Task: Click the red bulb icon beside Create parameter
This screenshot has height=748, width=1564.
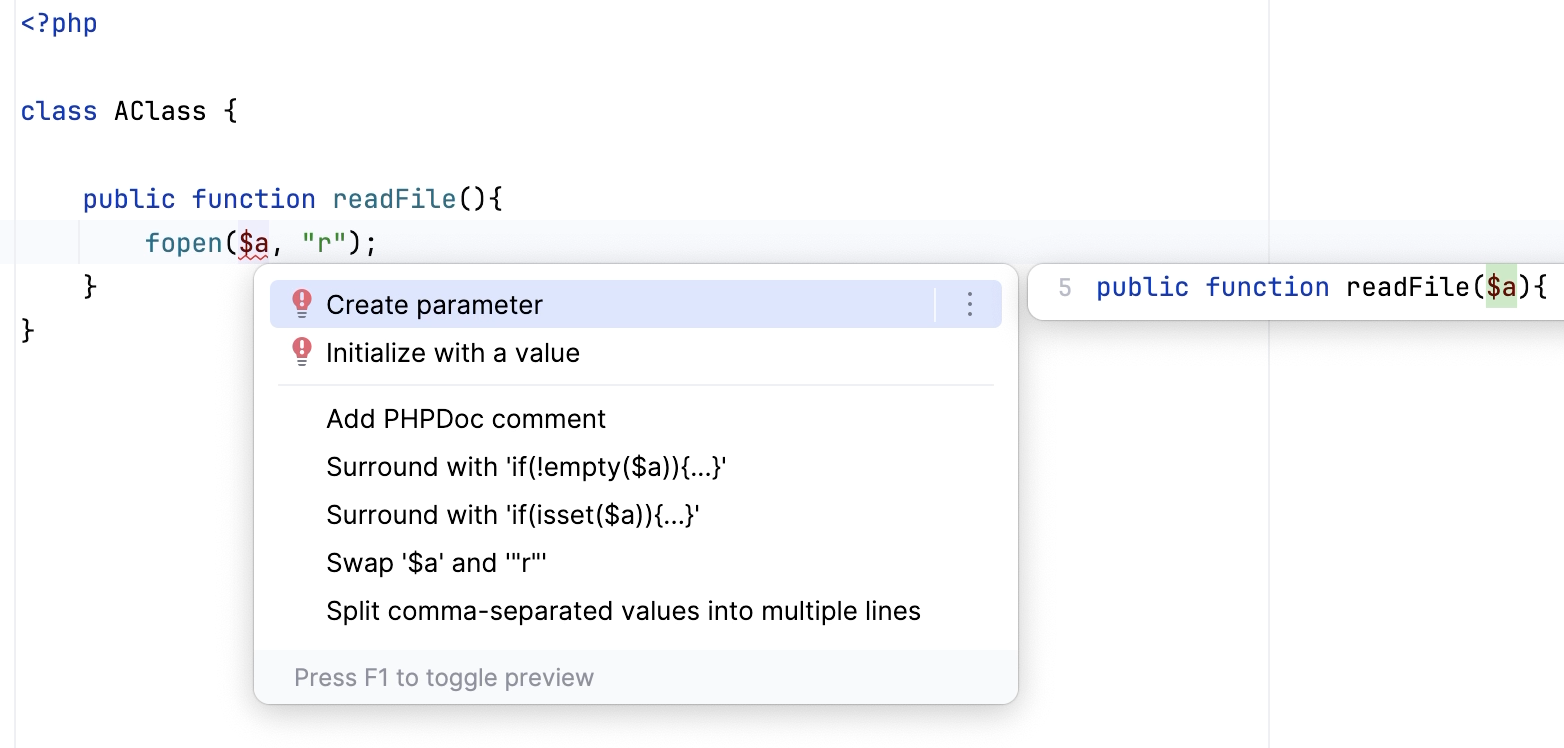Action: coord(301,304)
